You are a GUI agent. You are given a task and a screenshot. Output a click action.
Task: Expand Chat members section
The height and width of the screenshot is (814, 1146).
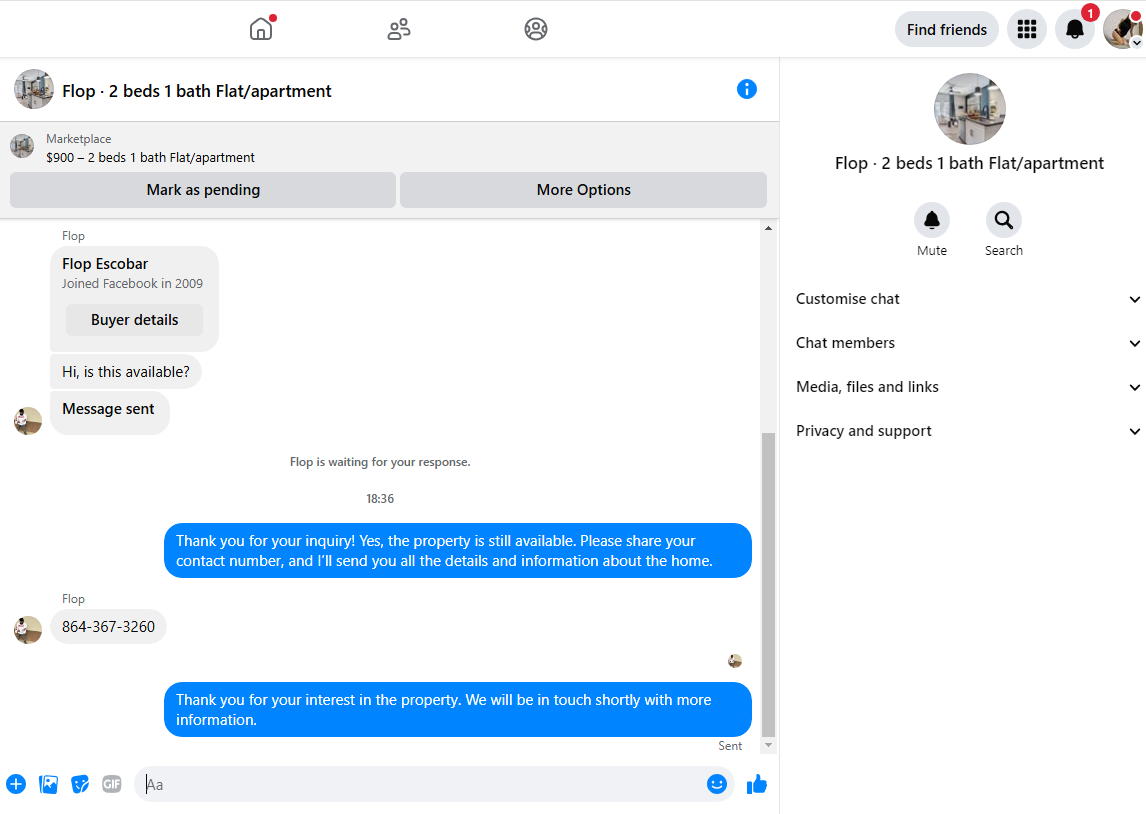point(968,343)
